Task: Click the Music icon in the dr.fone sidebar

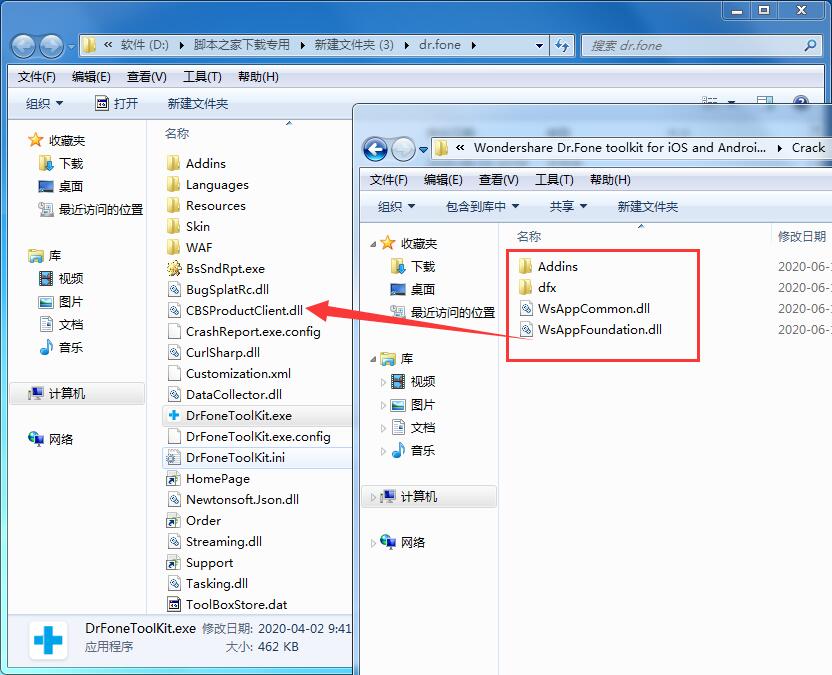Action: [46, 347]
